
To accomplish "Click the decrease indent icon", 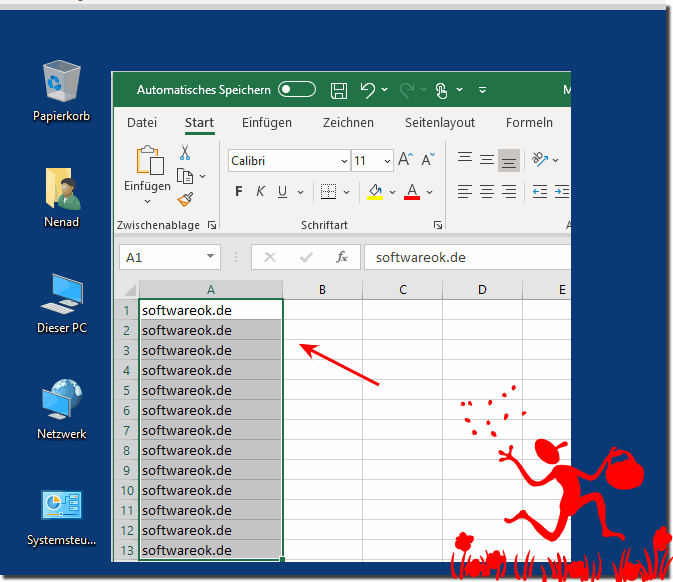I will tap(540, 191).
